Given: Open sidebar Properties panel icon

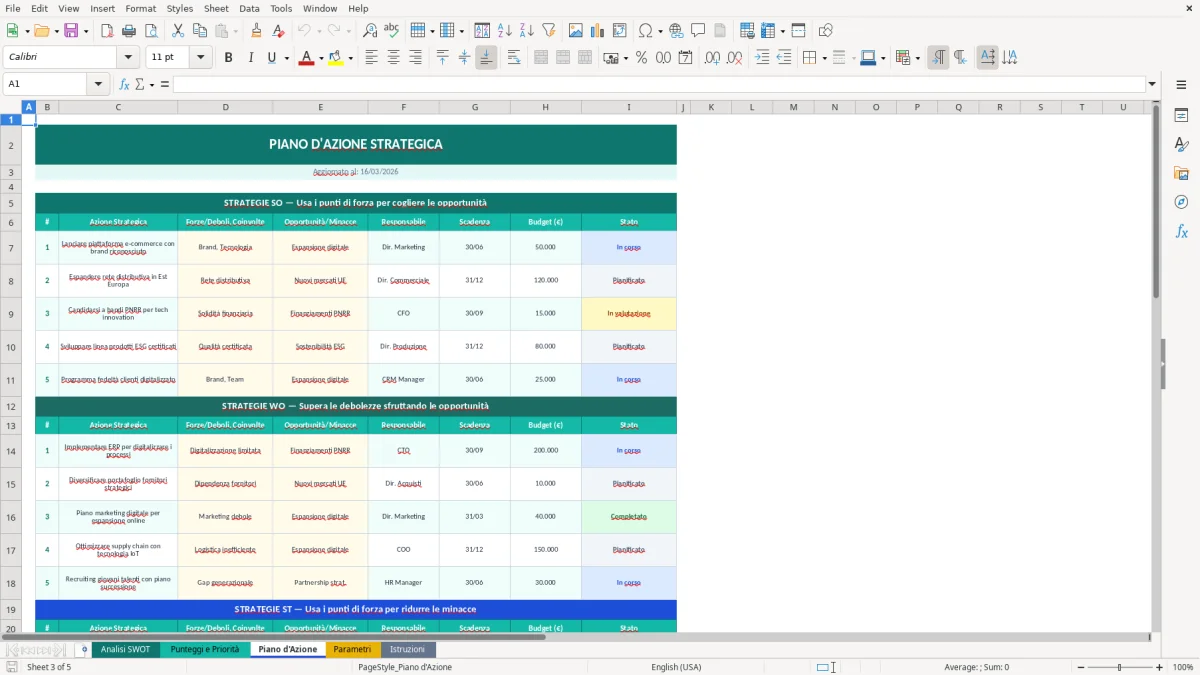Looking at the screenshot, I should (1181, 116).
